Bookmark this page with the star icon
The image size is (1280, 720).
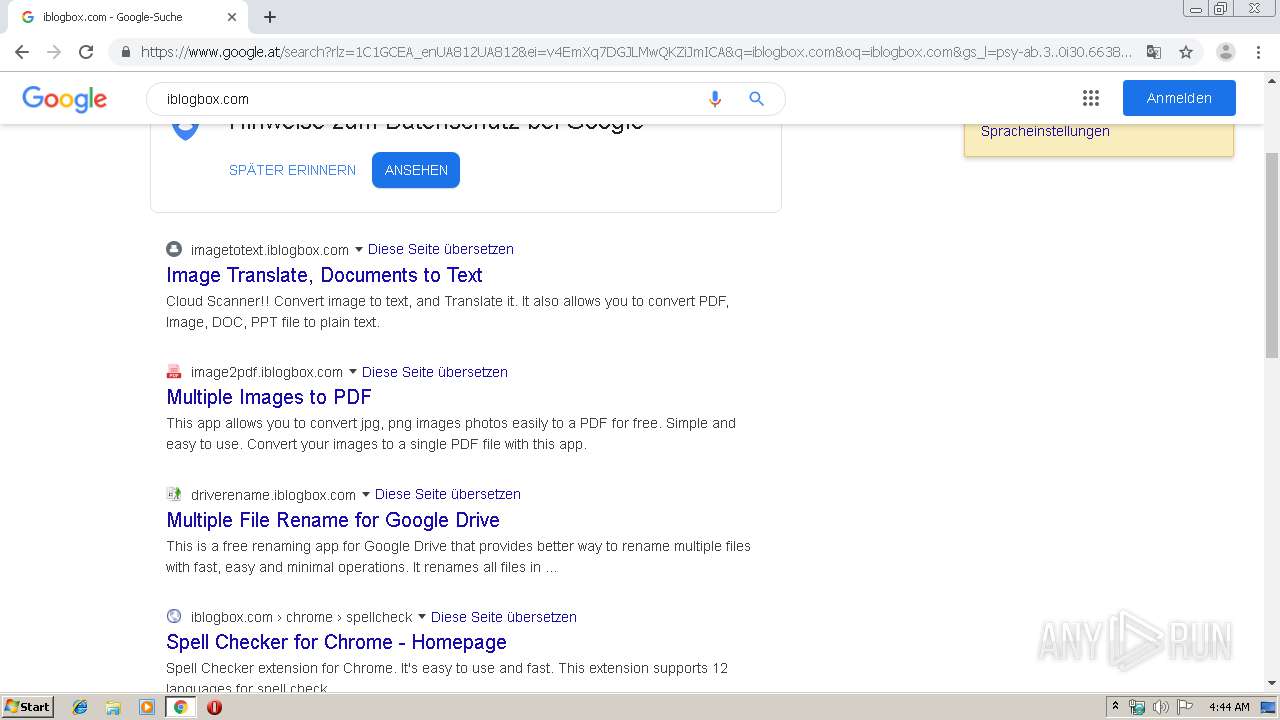click(x=1186, y=52)
